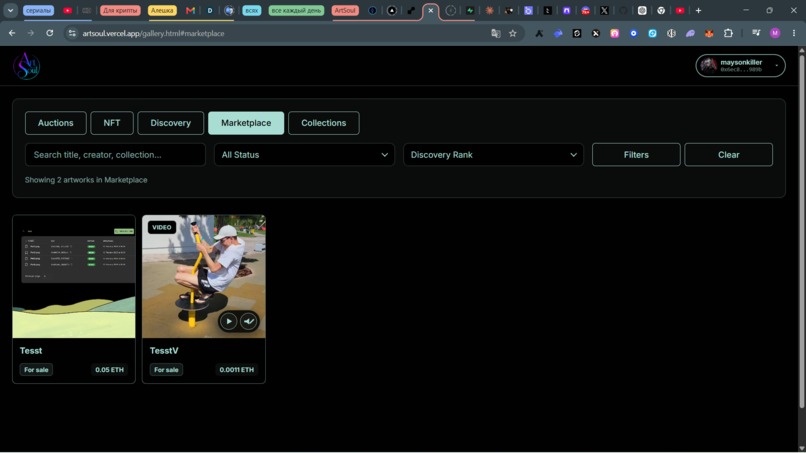Switch to the first YouTube tab
The width and height of the screenshot is (806, 453).
tap(67, 10)
